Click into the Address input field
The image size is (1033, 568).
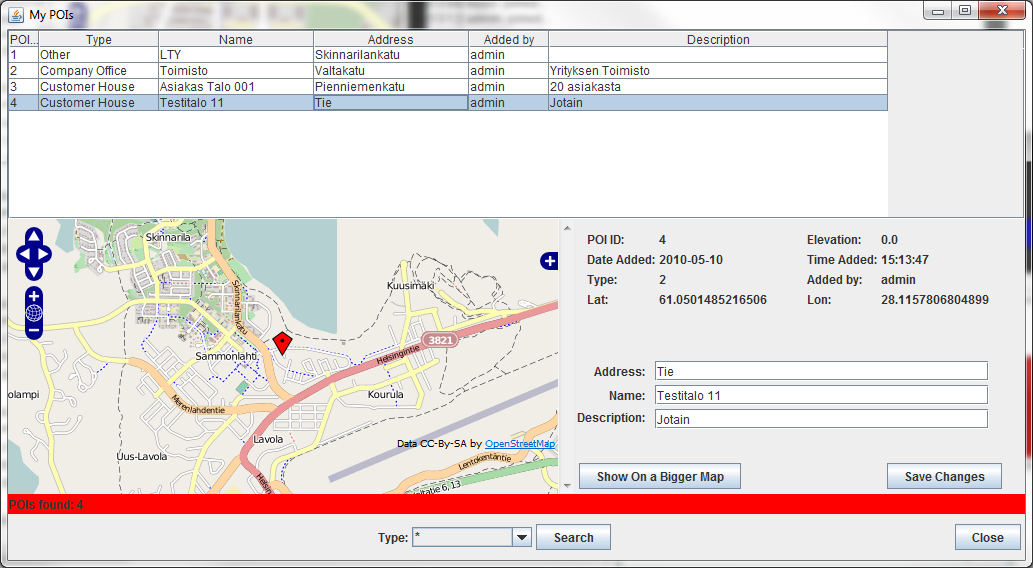coord(822,371)
